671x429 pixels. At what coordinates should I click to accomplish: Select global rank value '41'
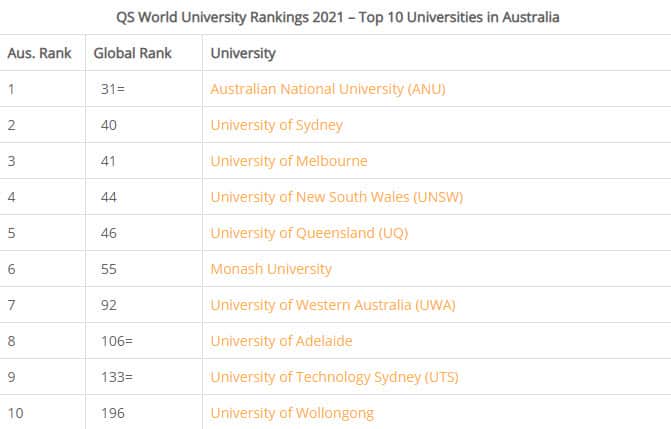coord(108,161)
